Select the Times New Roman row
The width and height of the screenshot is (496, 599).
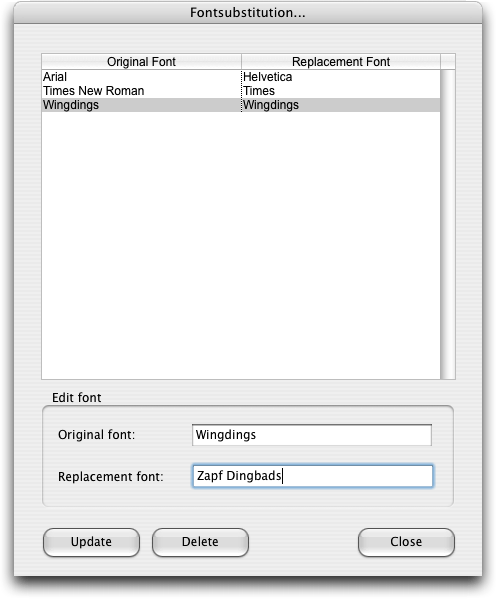(x=241, y=91)
